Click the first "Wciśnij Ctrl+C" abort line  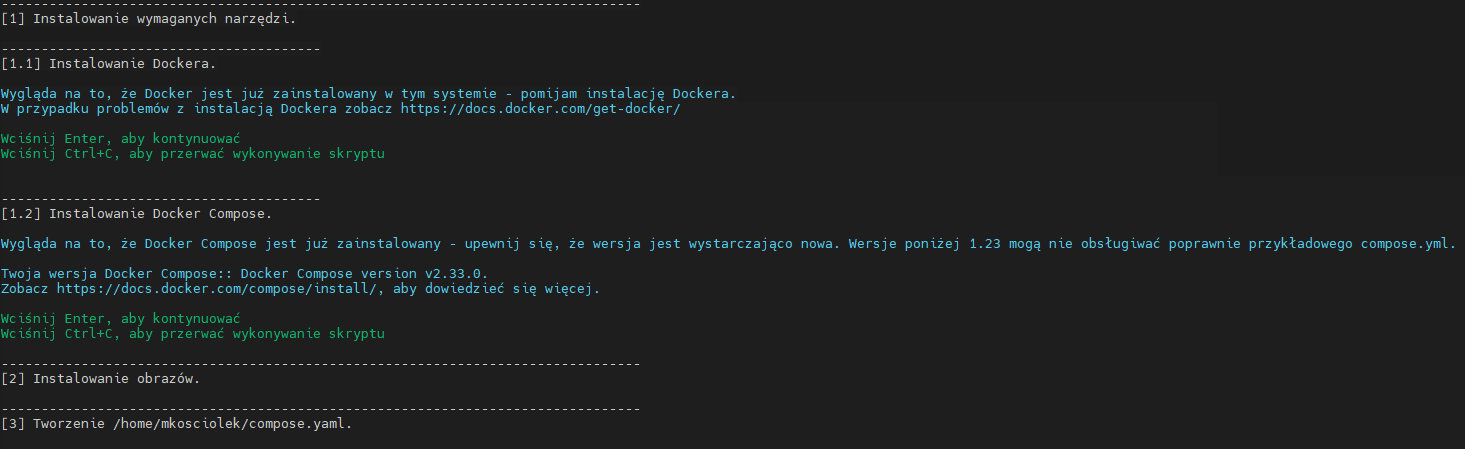point(192,154)
